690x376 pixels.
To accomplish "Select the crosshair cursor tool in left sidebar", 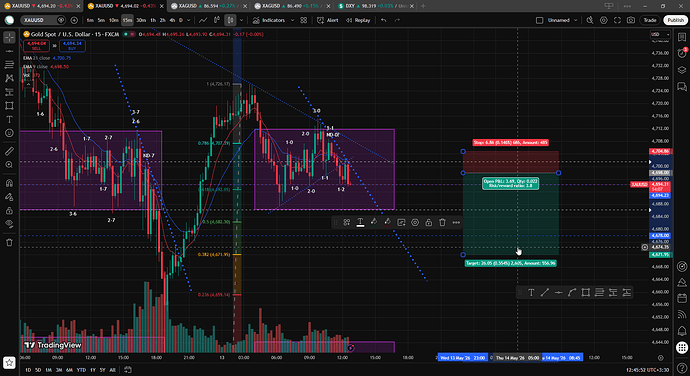I will coord(9,38).
